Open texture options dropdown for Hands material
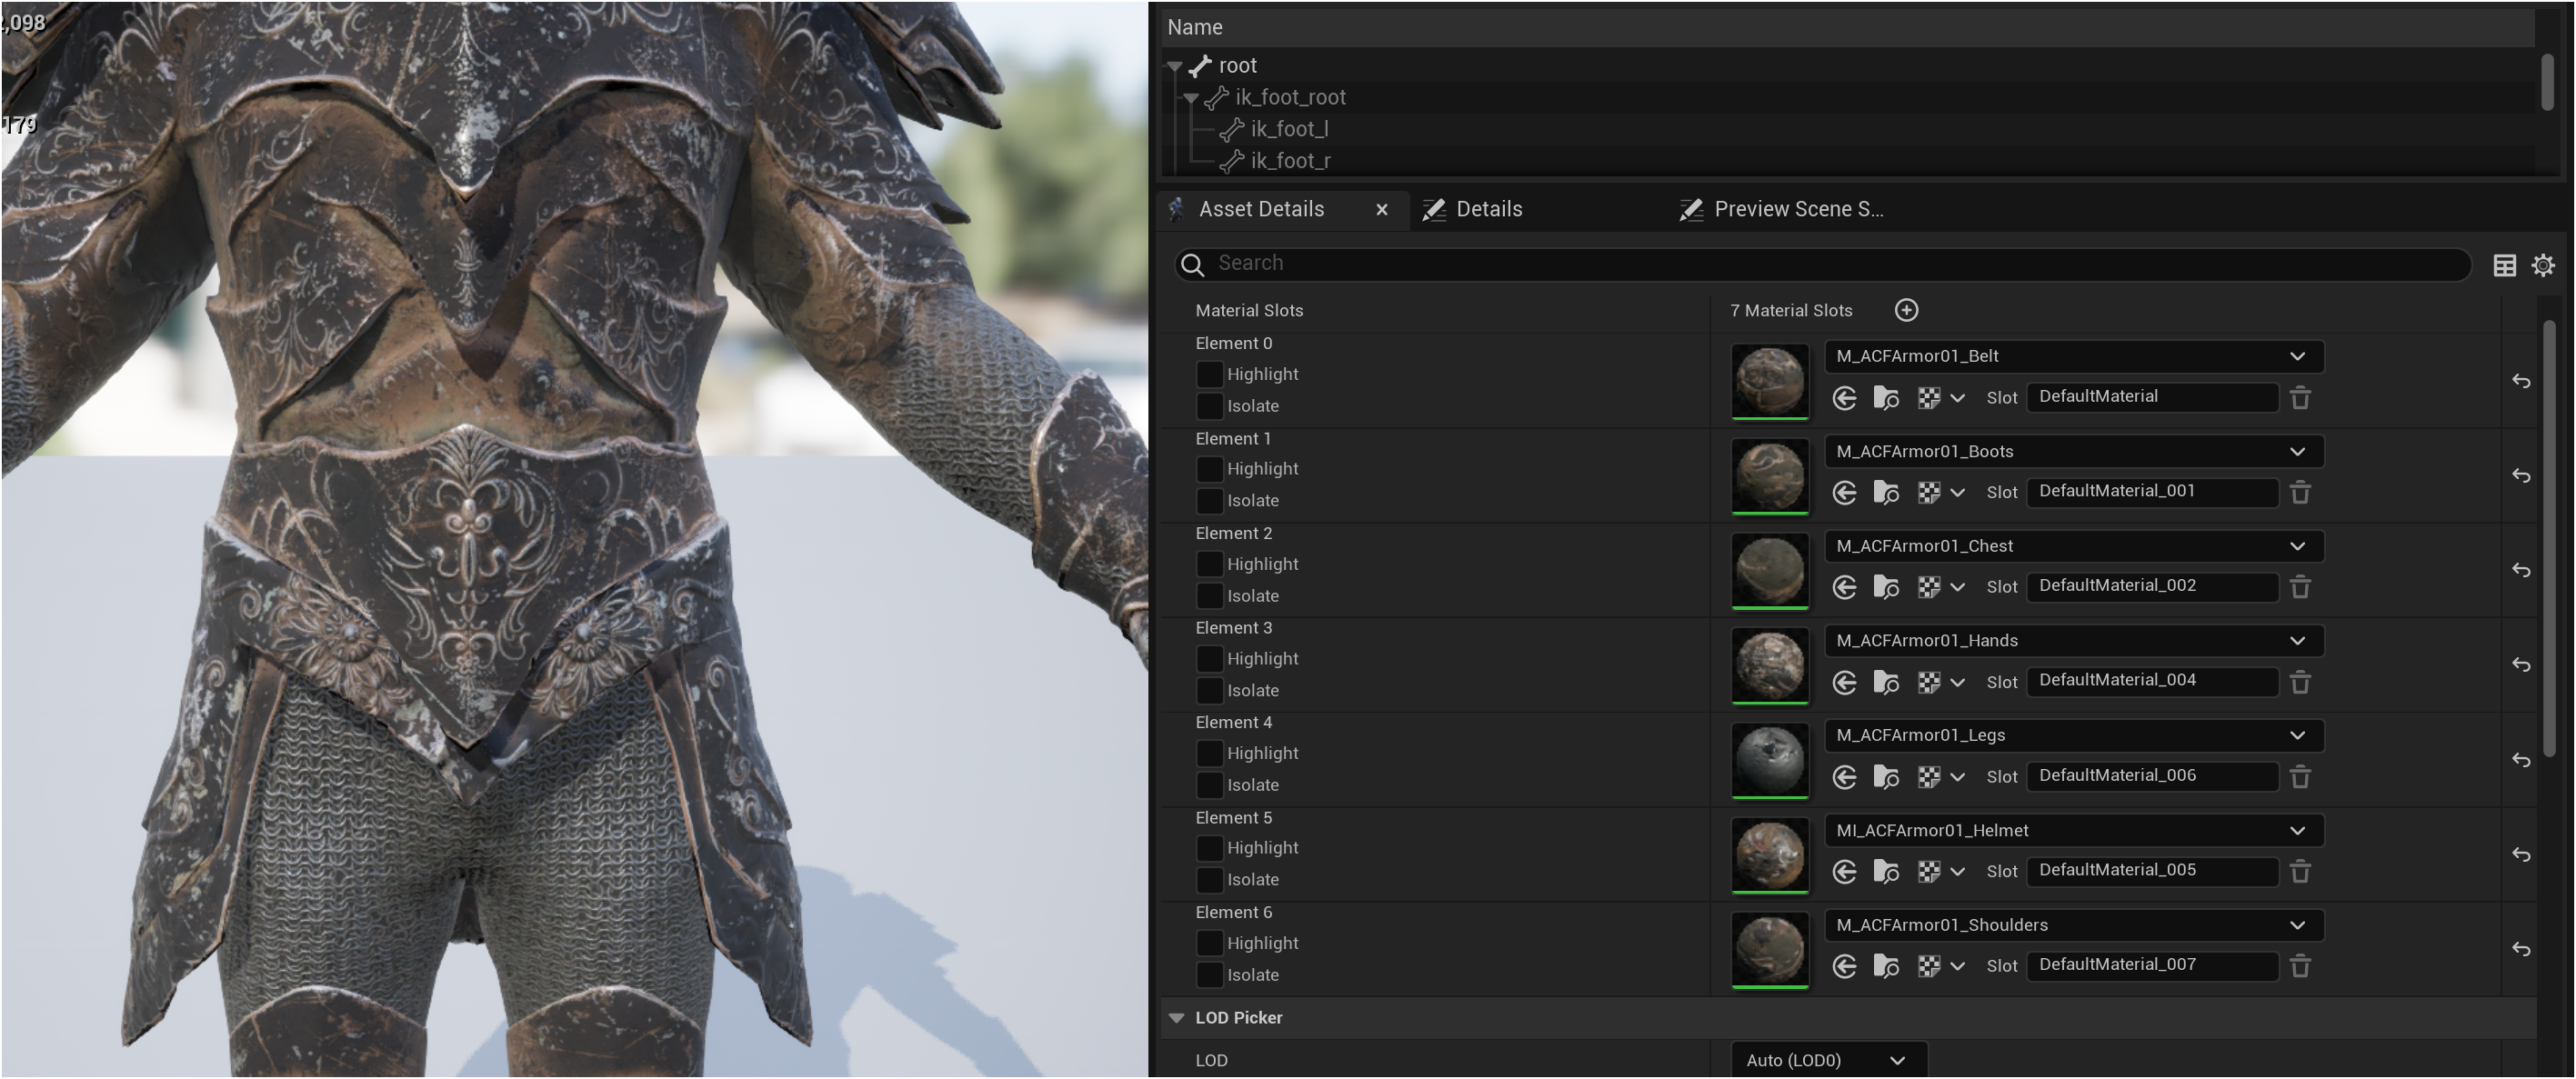Screen dimensions: 2576x1079 coord(1941,682)
